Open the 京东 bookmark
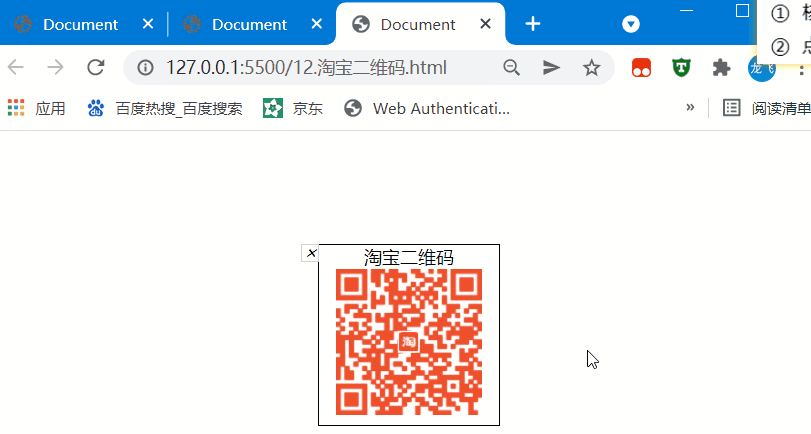This screenshot has height=434, width=811. (x=293, y=109)
